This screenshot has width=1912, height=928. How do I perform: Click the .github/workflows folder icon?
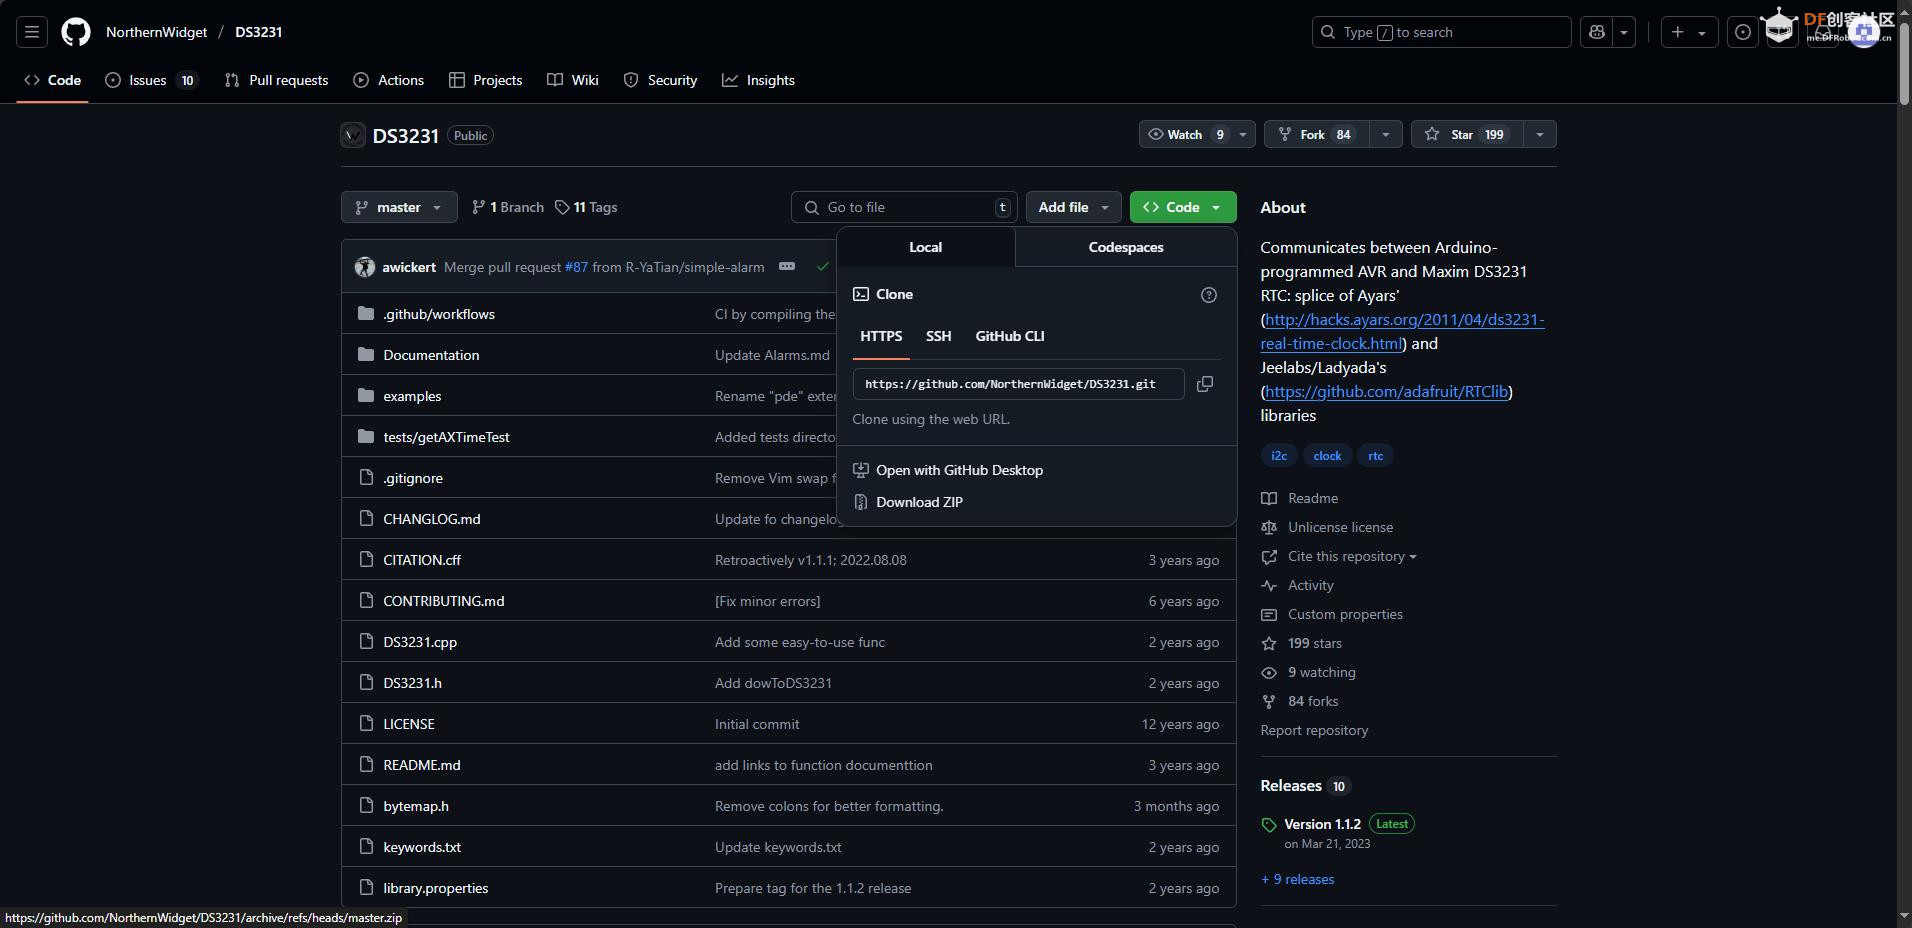pos(366,314)
